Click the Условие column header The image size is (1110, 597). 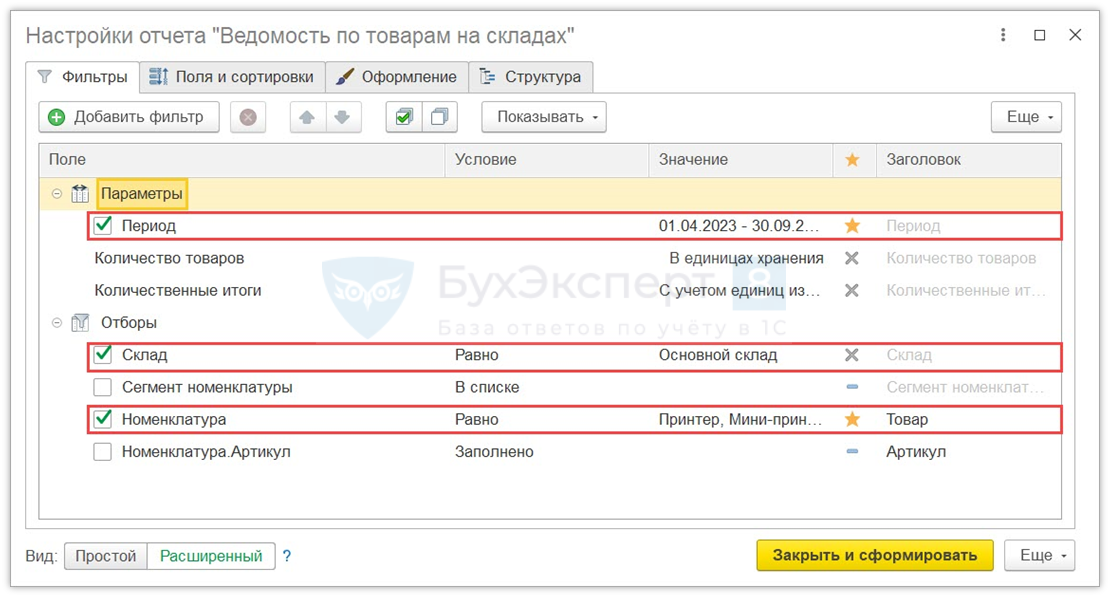pos(547,160)
